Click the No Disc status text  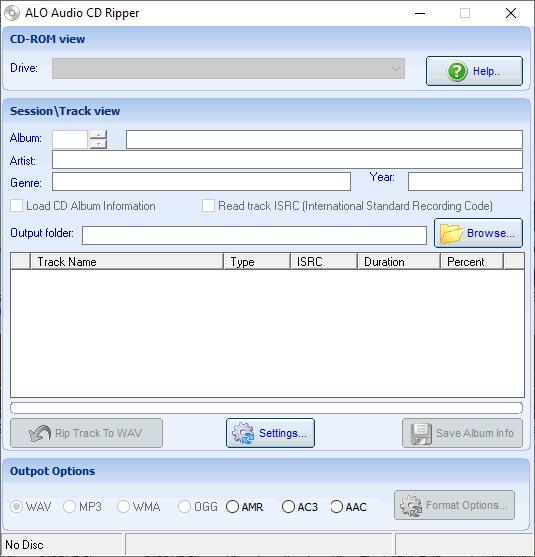pos(24,545)
